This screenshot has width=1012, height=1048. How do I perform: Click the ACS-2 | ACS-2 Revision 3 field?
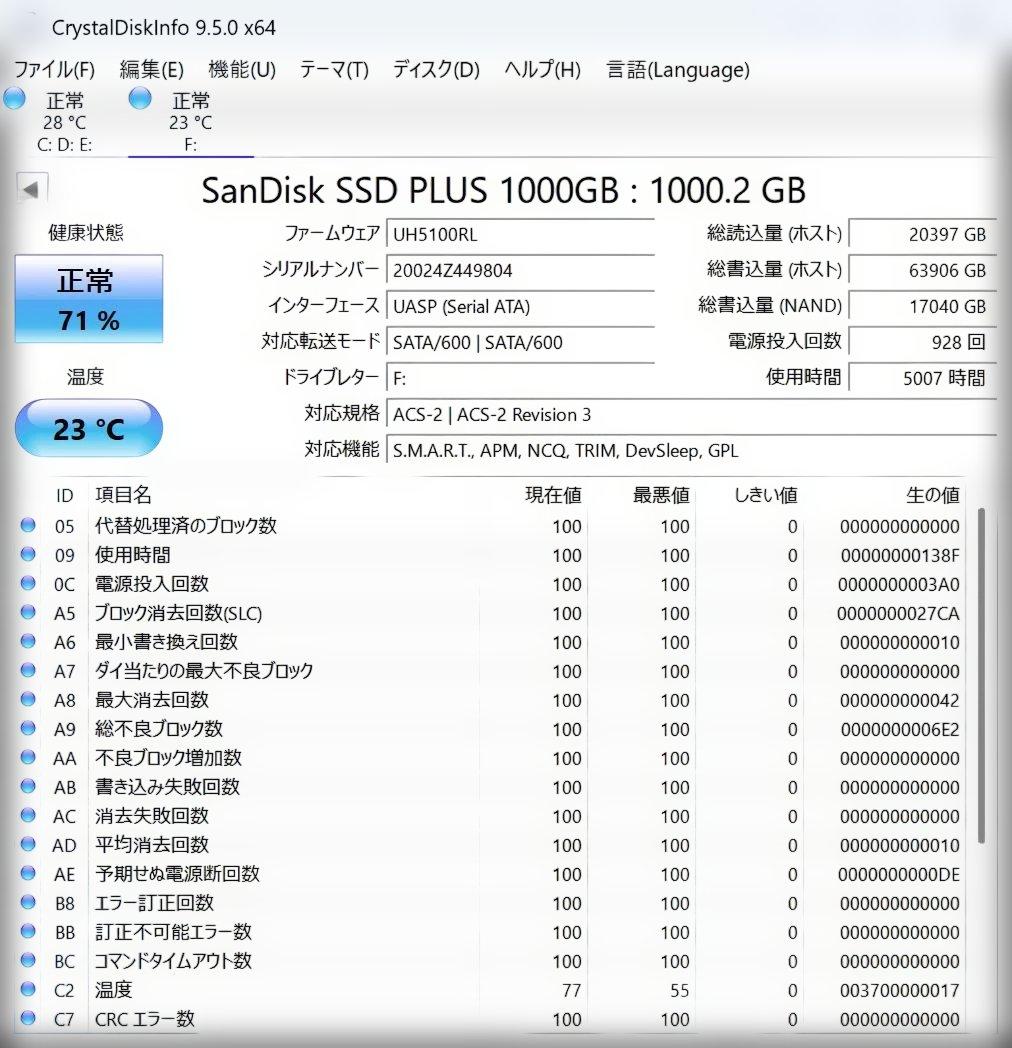[x=691, y=415]
